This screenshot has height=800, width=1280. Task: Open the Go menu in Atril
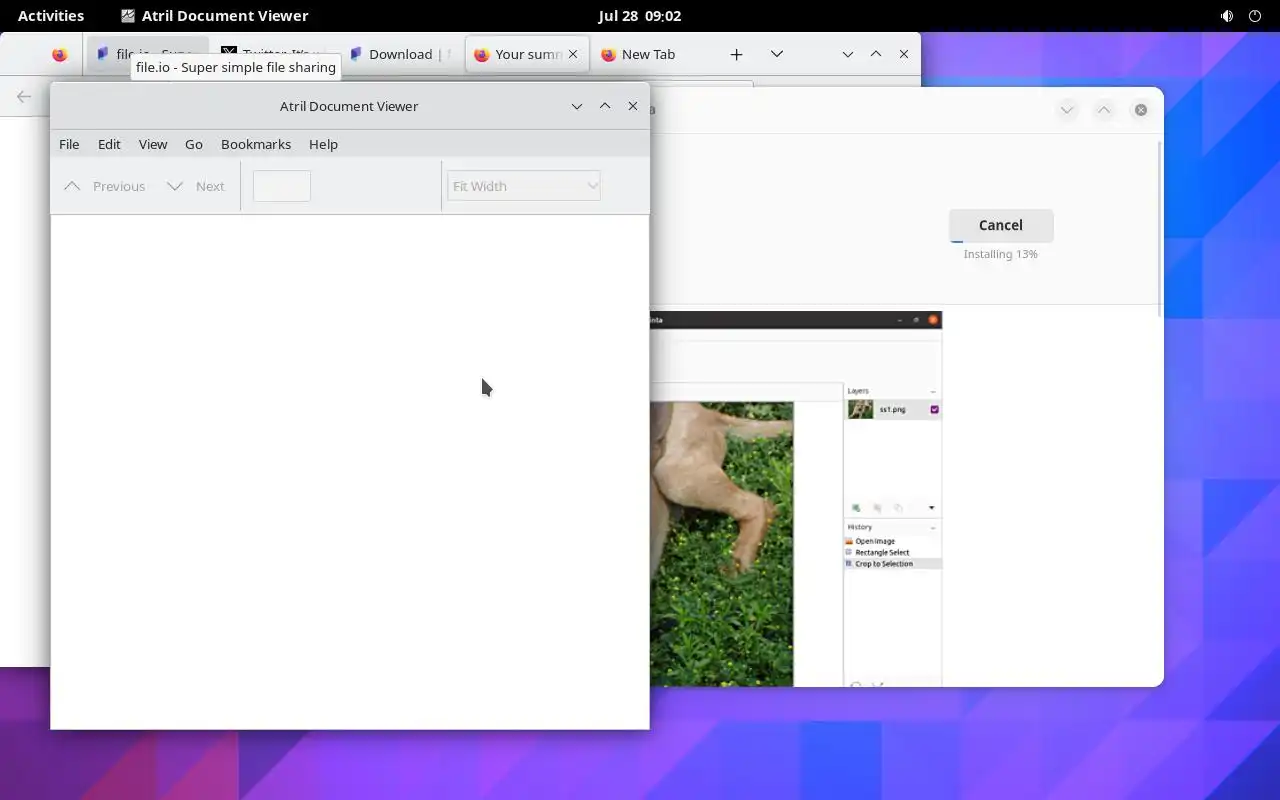click(x=194, y=144)
